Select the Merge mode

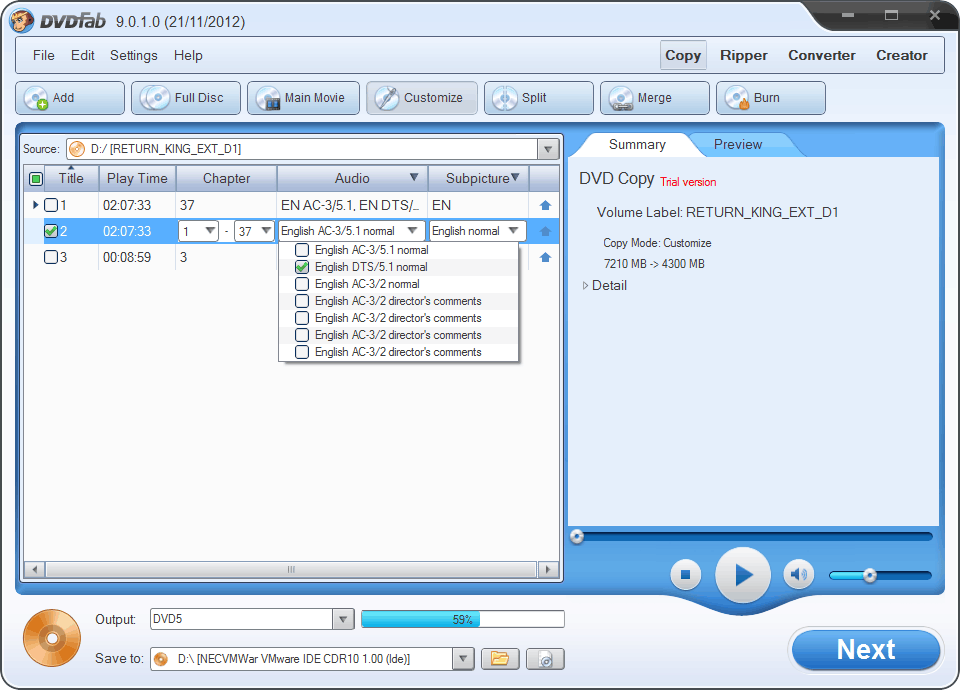[654, 98]
